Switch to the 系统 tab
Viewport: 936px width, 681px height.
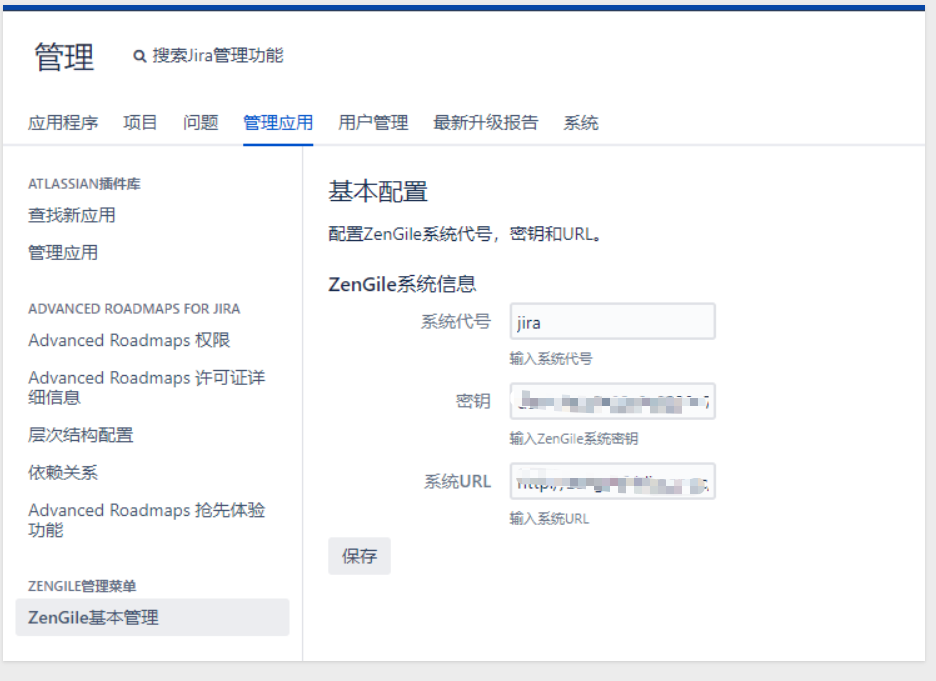(x=581, y=123)
